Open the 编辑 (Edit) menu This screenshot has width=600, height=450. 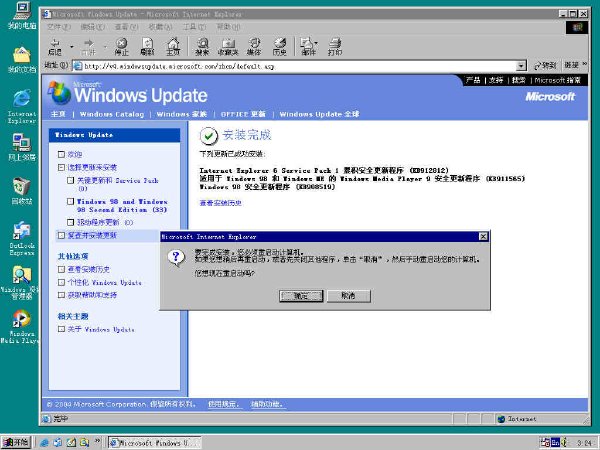(x=93, y=27)
